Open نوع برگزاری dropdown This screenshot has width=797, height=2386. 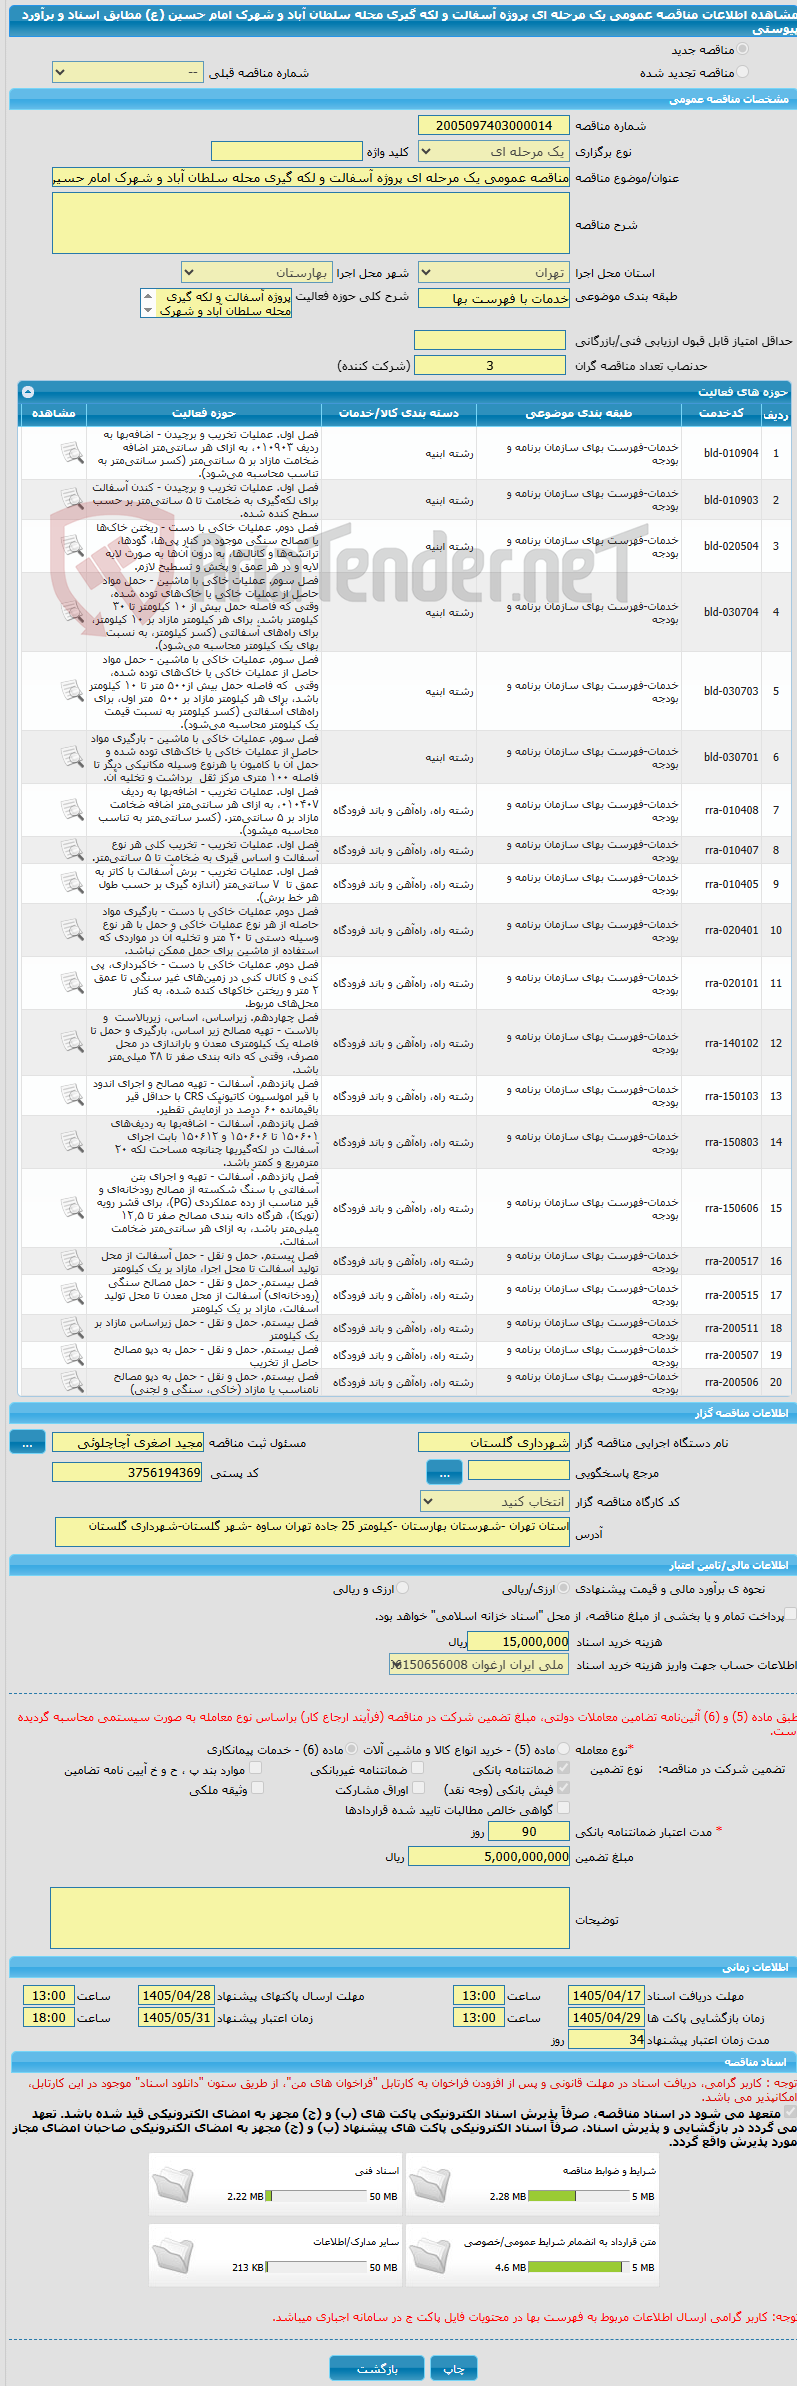tap(493, 152)
